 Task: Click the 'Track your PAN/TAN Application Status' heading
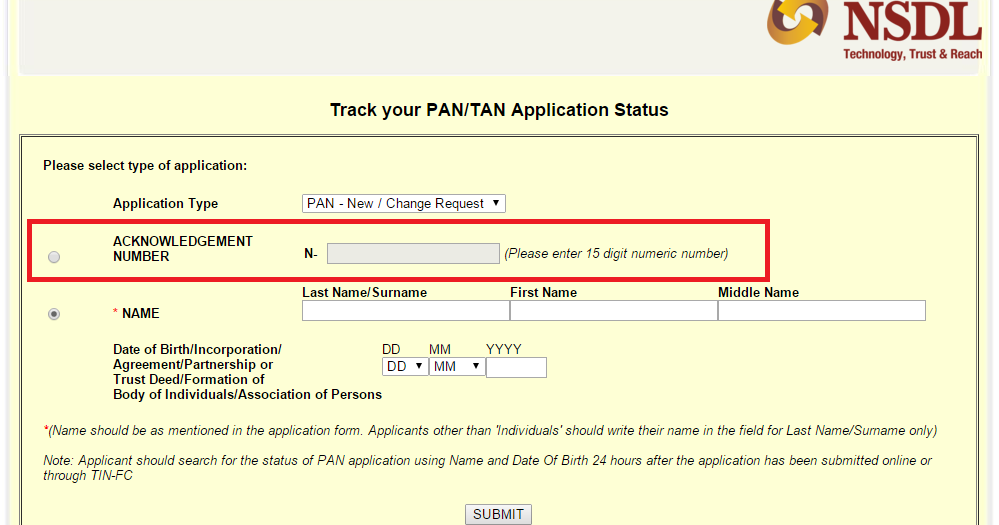click(499, 110)
